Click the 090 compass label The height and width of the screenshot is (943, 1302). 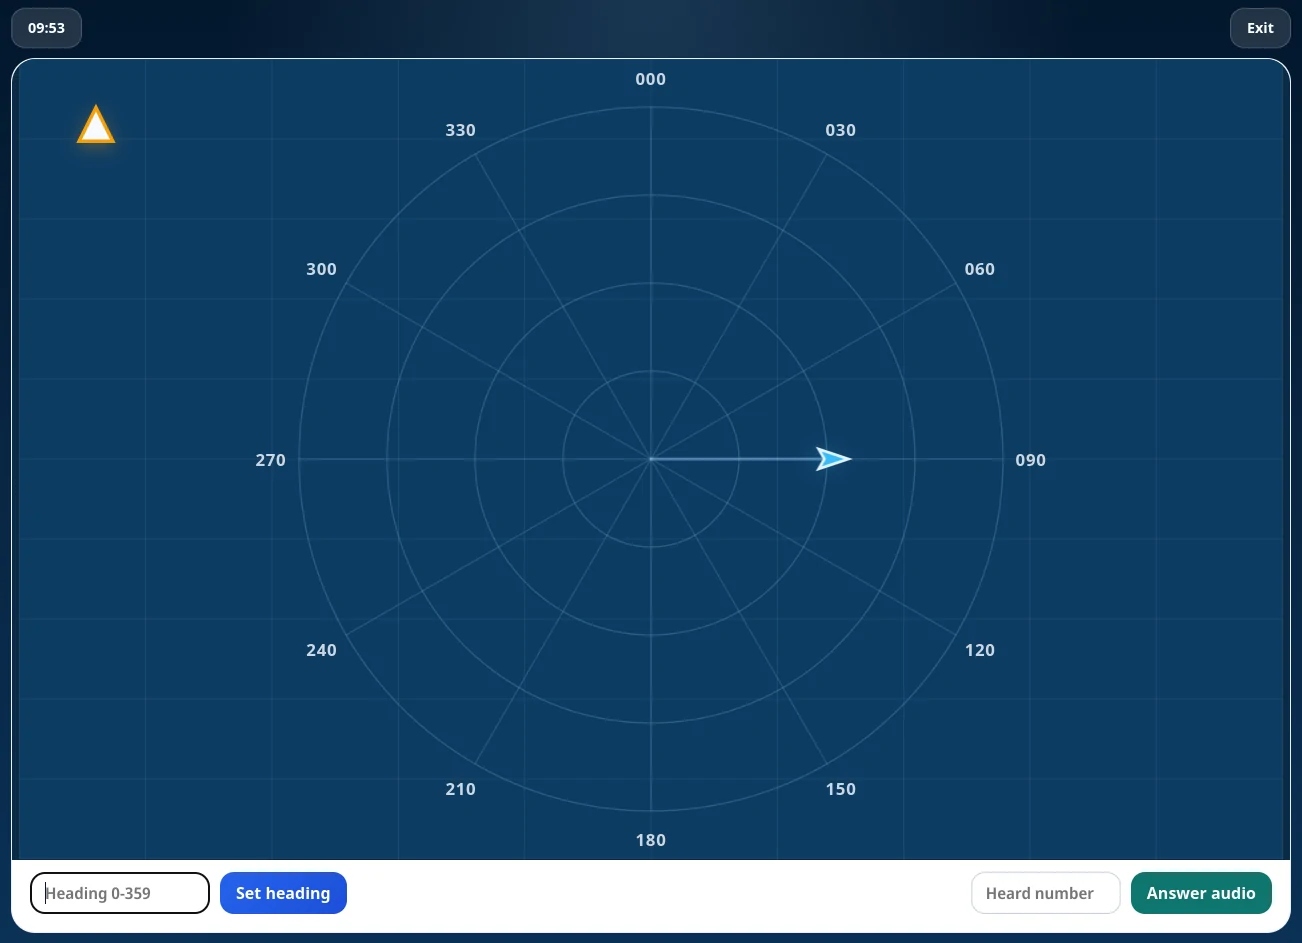pyautogui.click(x=1031, y=460)
